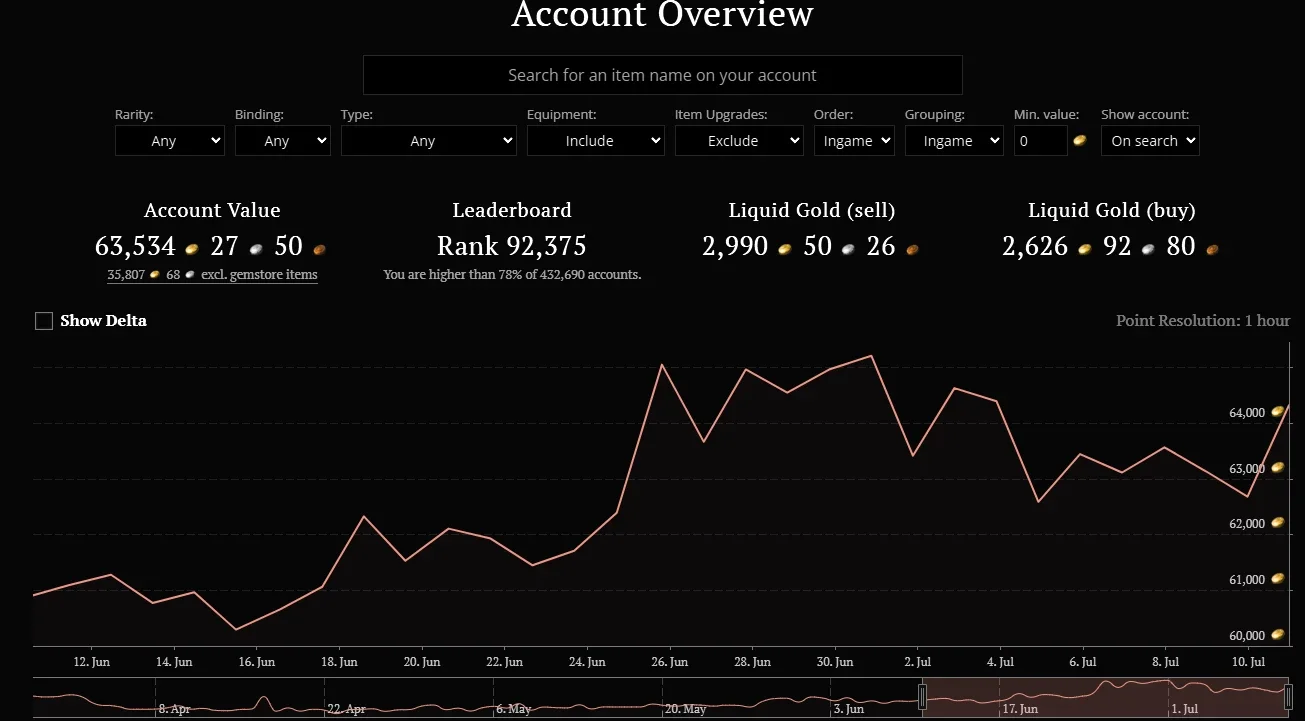
Task: Click the 26. Jun date on the chart axis
Action: [x=670, y=662]
